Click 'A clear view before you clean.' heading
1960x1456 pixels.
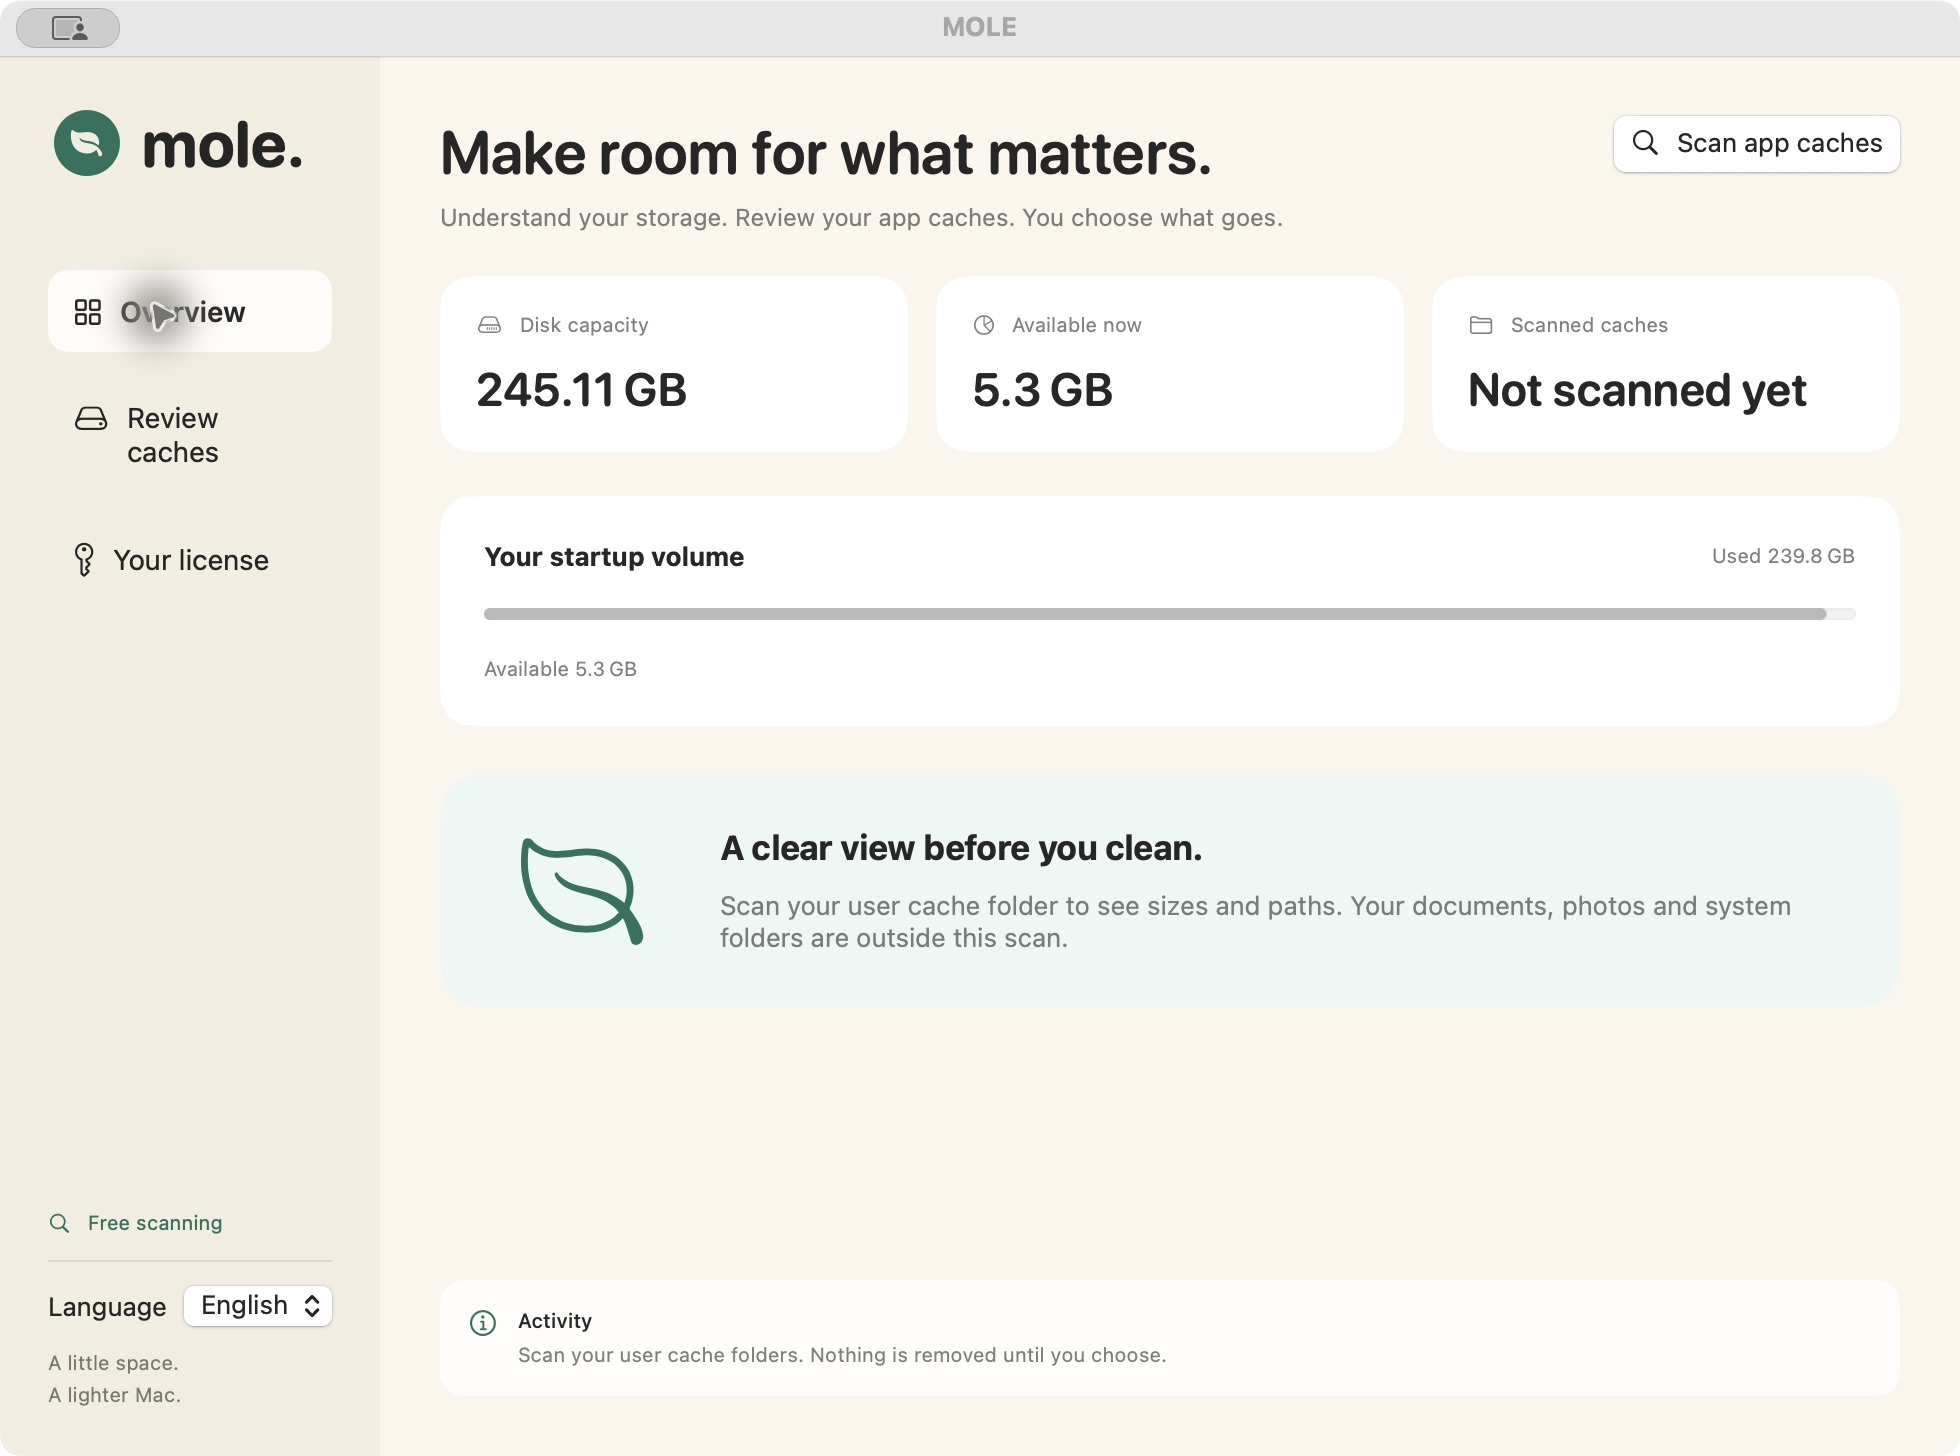coord(961,848)
